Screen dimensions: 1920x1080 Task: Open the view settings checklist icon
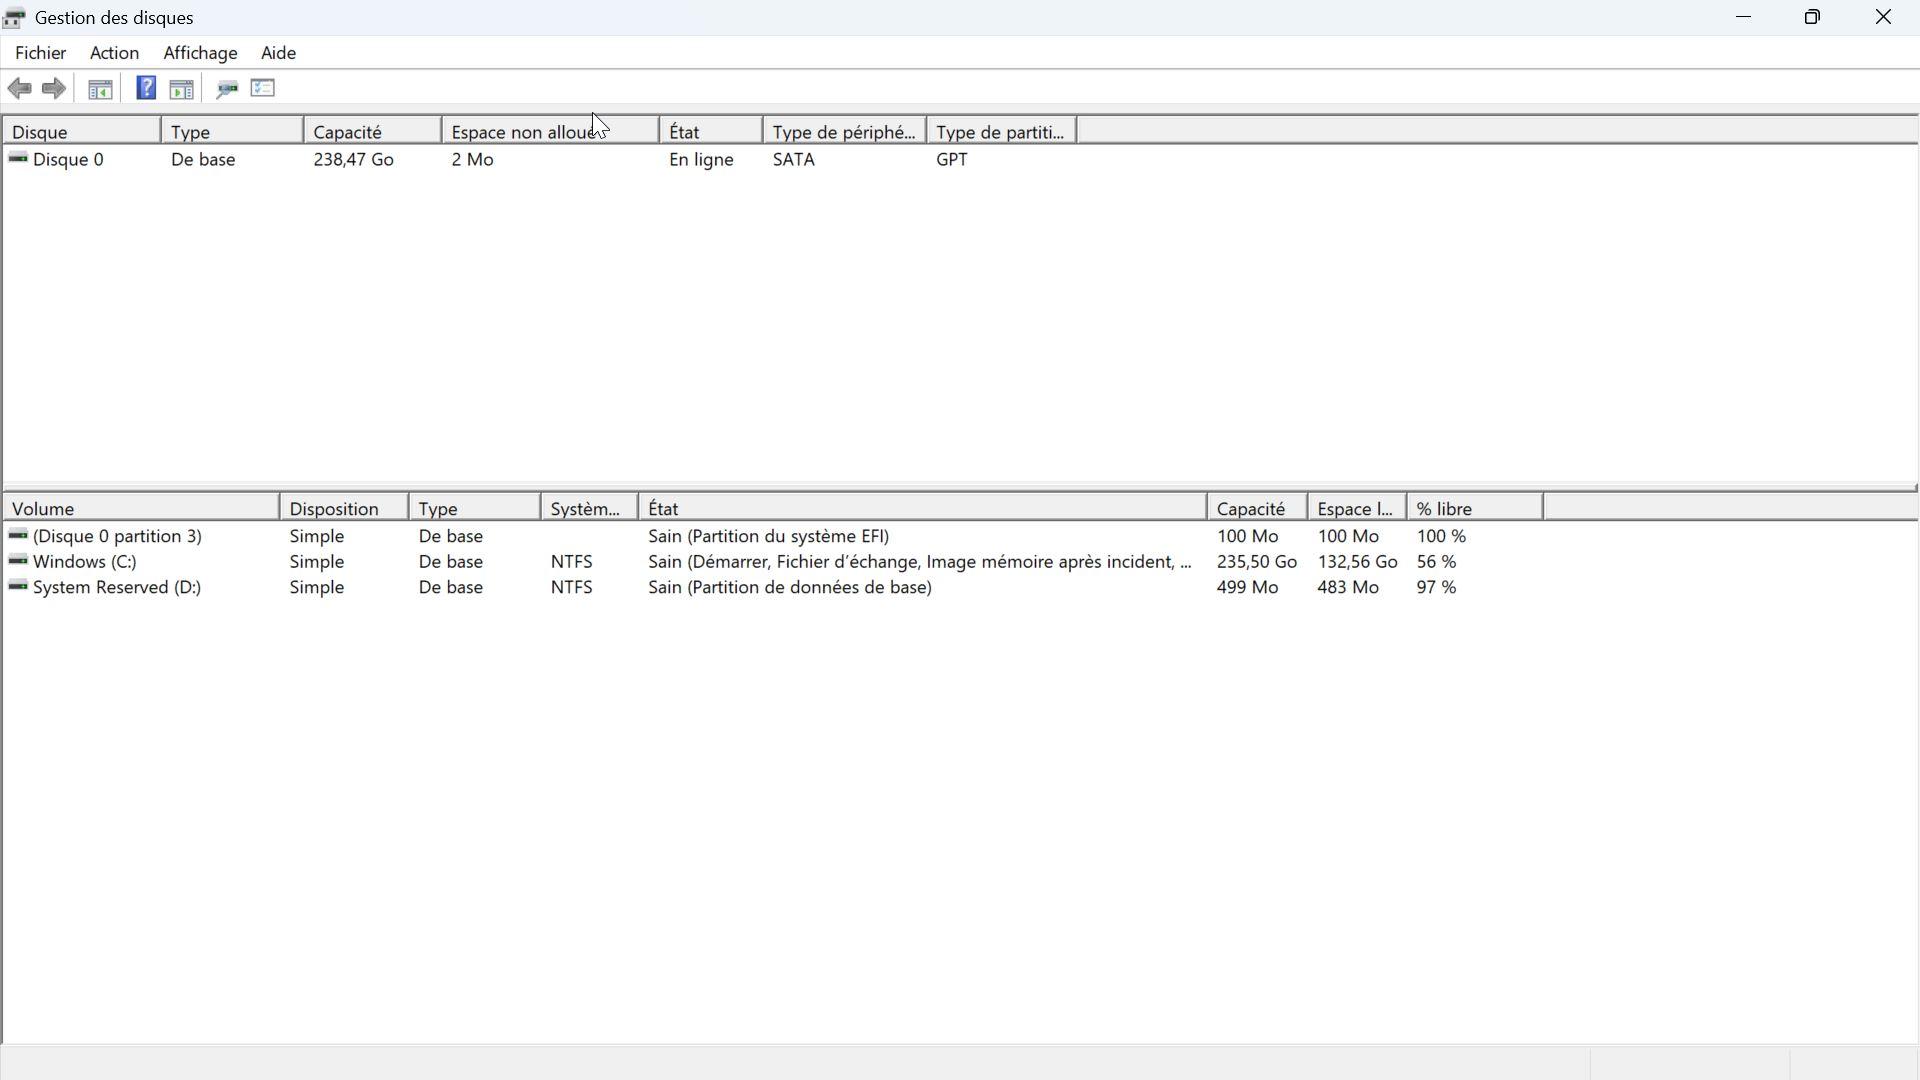pyautogui.click(x=263, y=89)
